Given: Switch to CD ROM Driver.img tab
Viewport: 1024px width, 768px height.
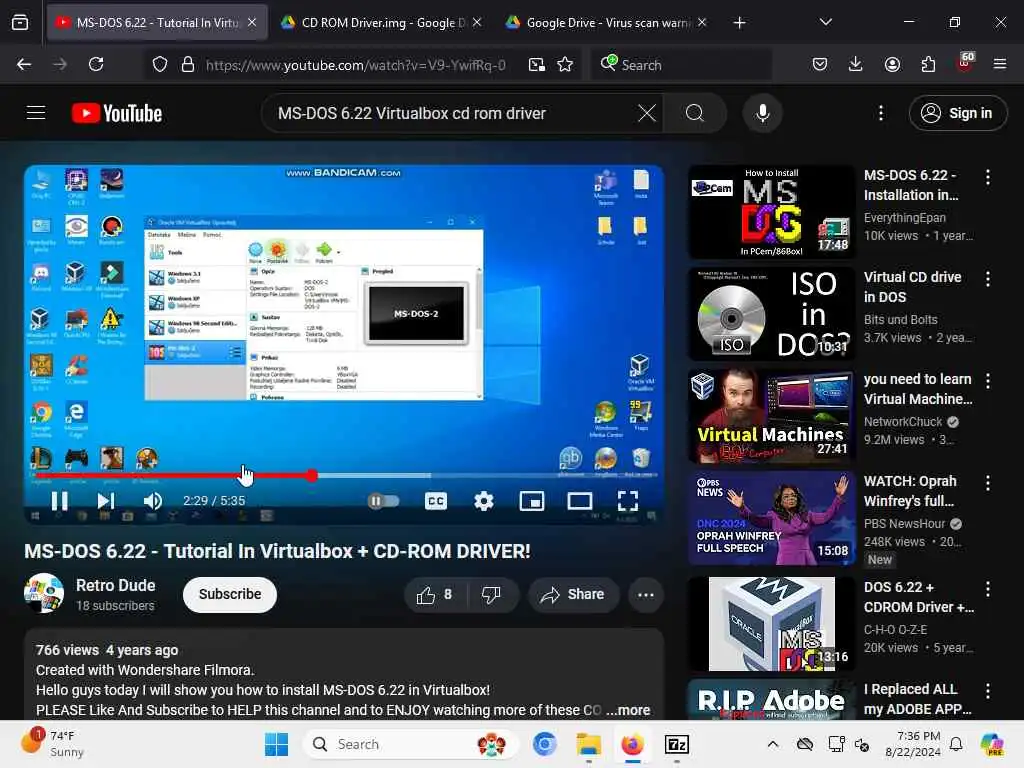Looking at the screenshot, I should point(381,23).
